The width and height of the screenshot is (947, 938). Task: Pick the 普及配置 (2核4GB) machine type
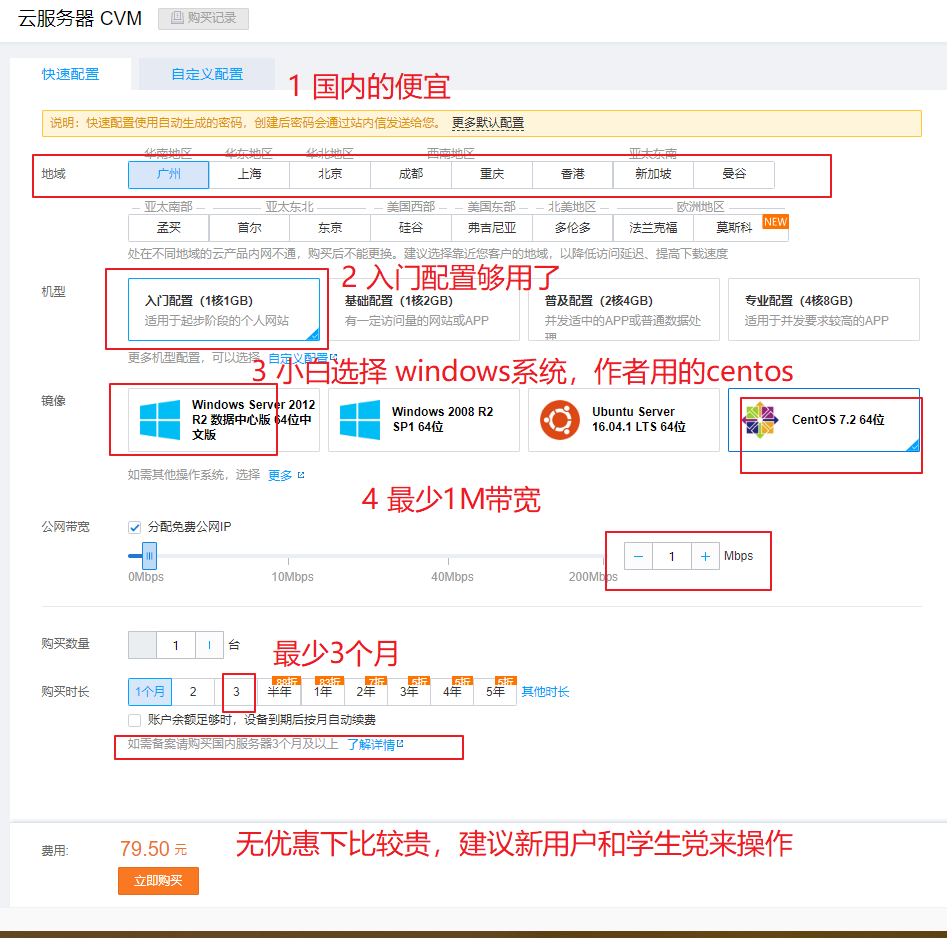click(x=624, y=310)
